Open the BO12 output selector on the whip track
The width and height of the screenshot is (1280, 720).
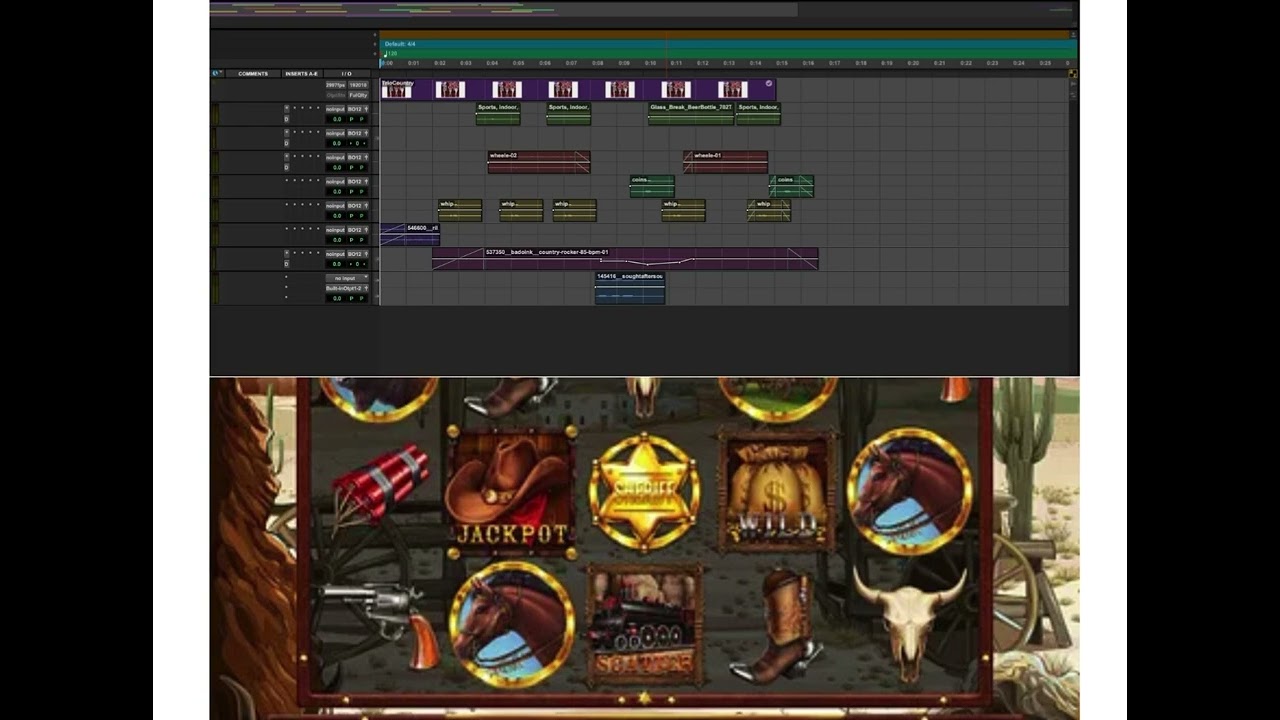(357, 205)
